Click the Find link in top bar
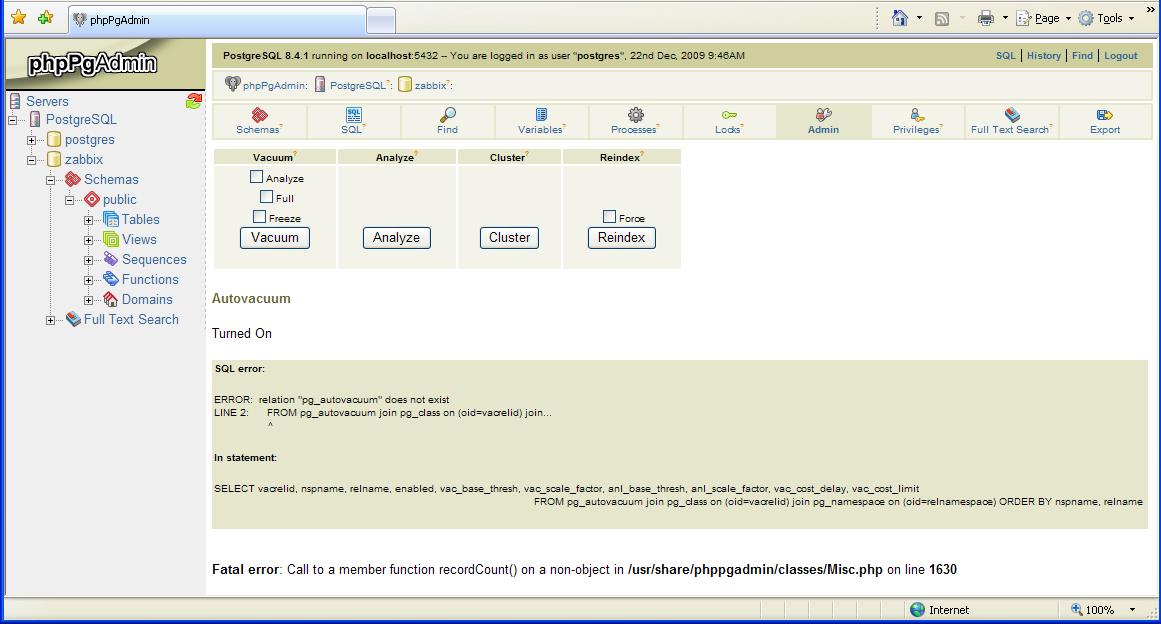Screen dimensions: 1161x624 pos(1082,56)
